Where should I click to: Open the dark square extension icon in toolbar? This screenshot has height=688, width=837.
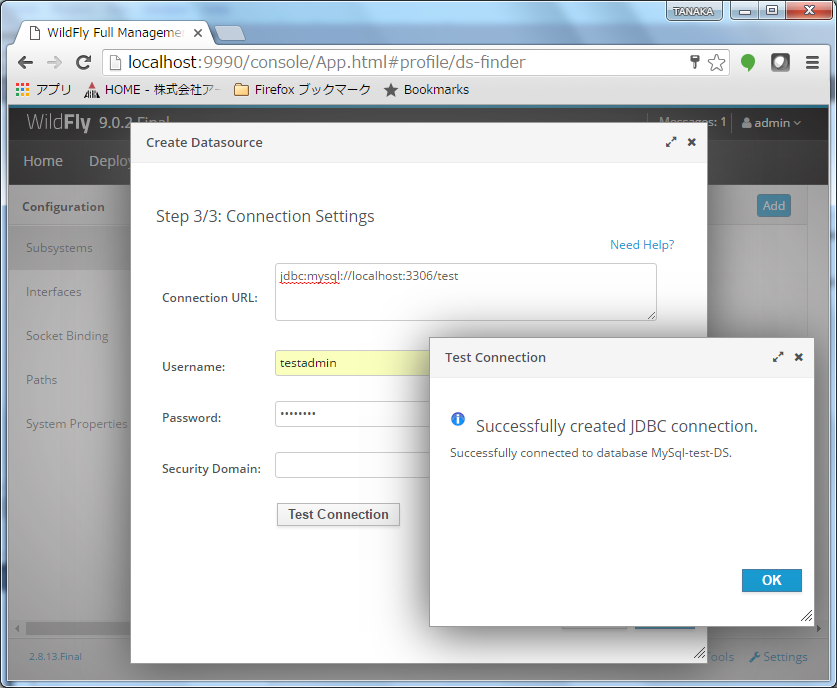pos(780,62)
